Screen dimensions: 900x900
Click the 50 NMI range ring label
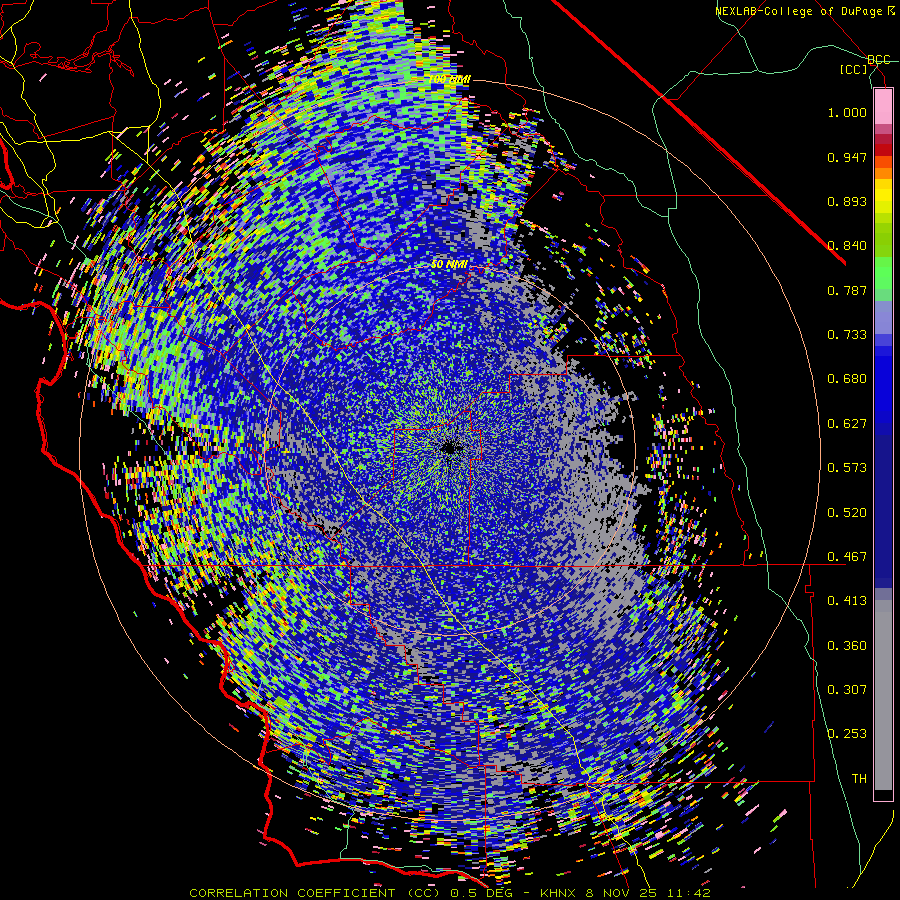449,265
